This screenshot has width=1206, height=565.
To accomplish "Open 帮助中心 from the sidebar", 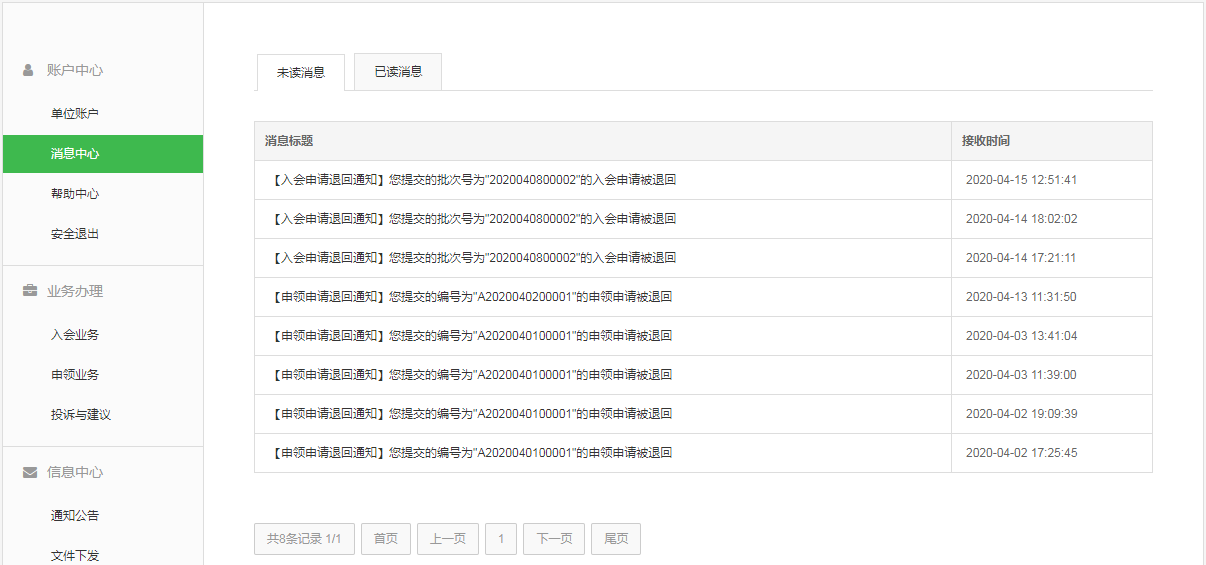I will coord(75,194).
